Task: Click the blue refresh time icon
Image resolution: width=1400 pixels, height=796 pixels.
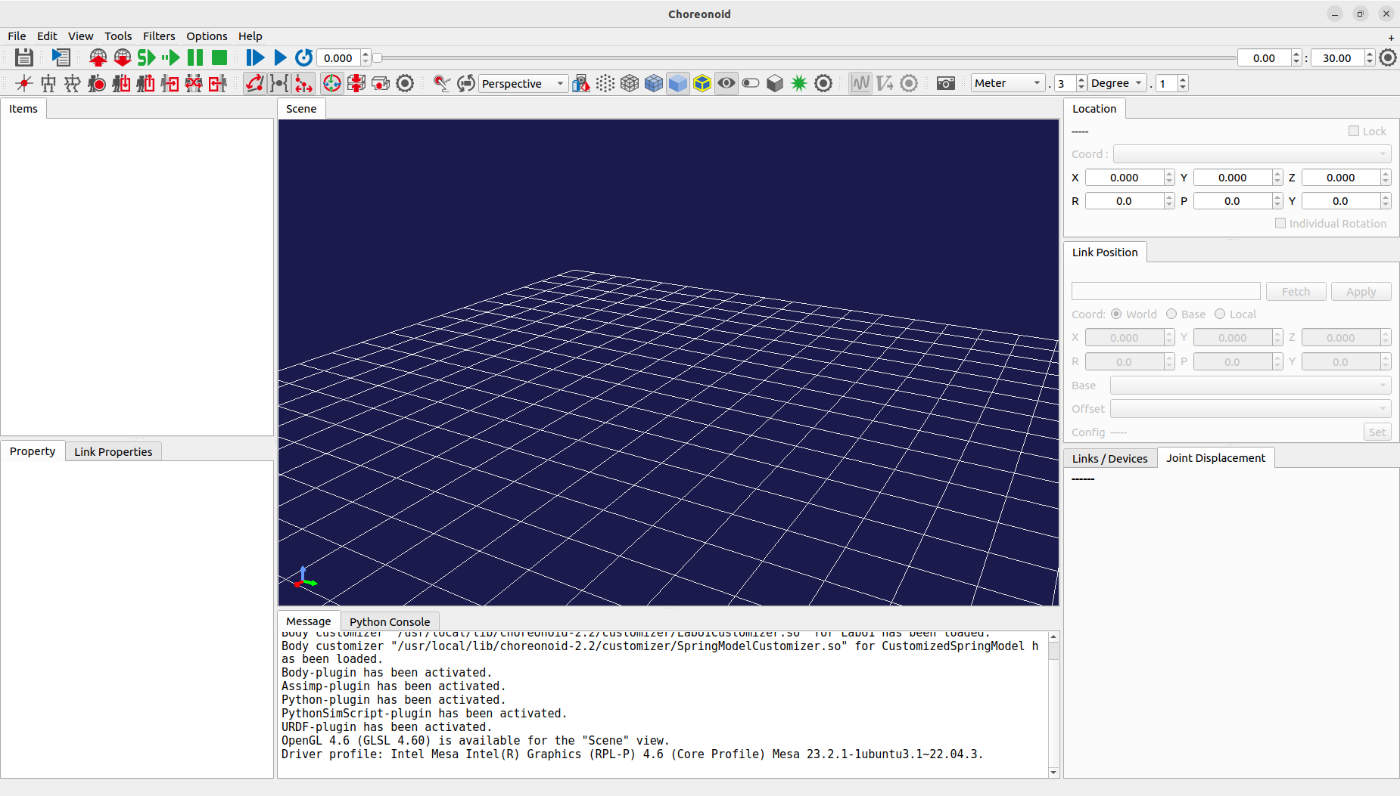Action: point(303,58)
